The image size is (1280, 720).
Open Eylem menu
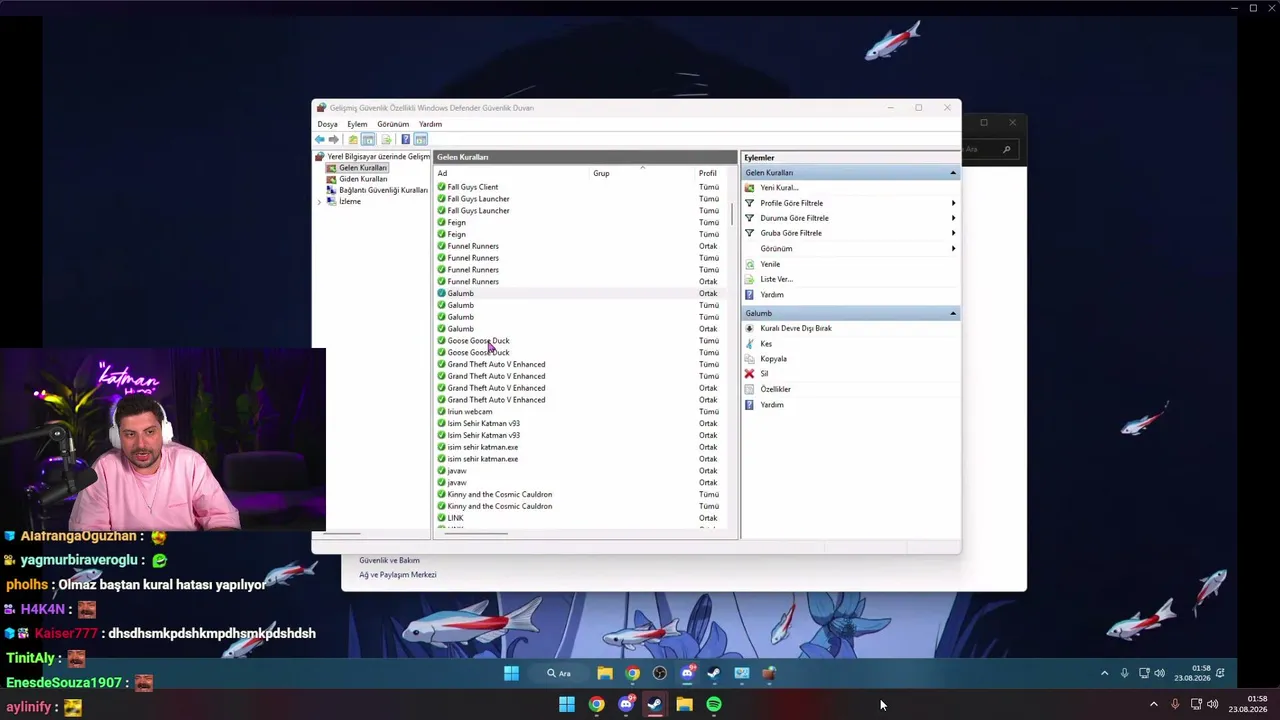[357, 124]
